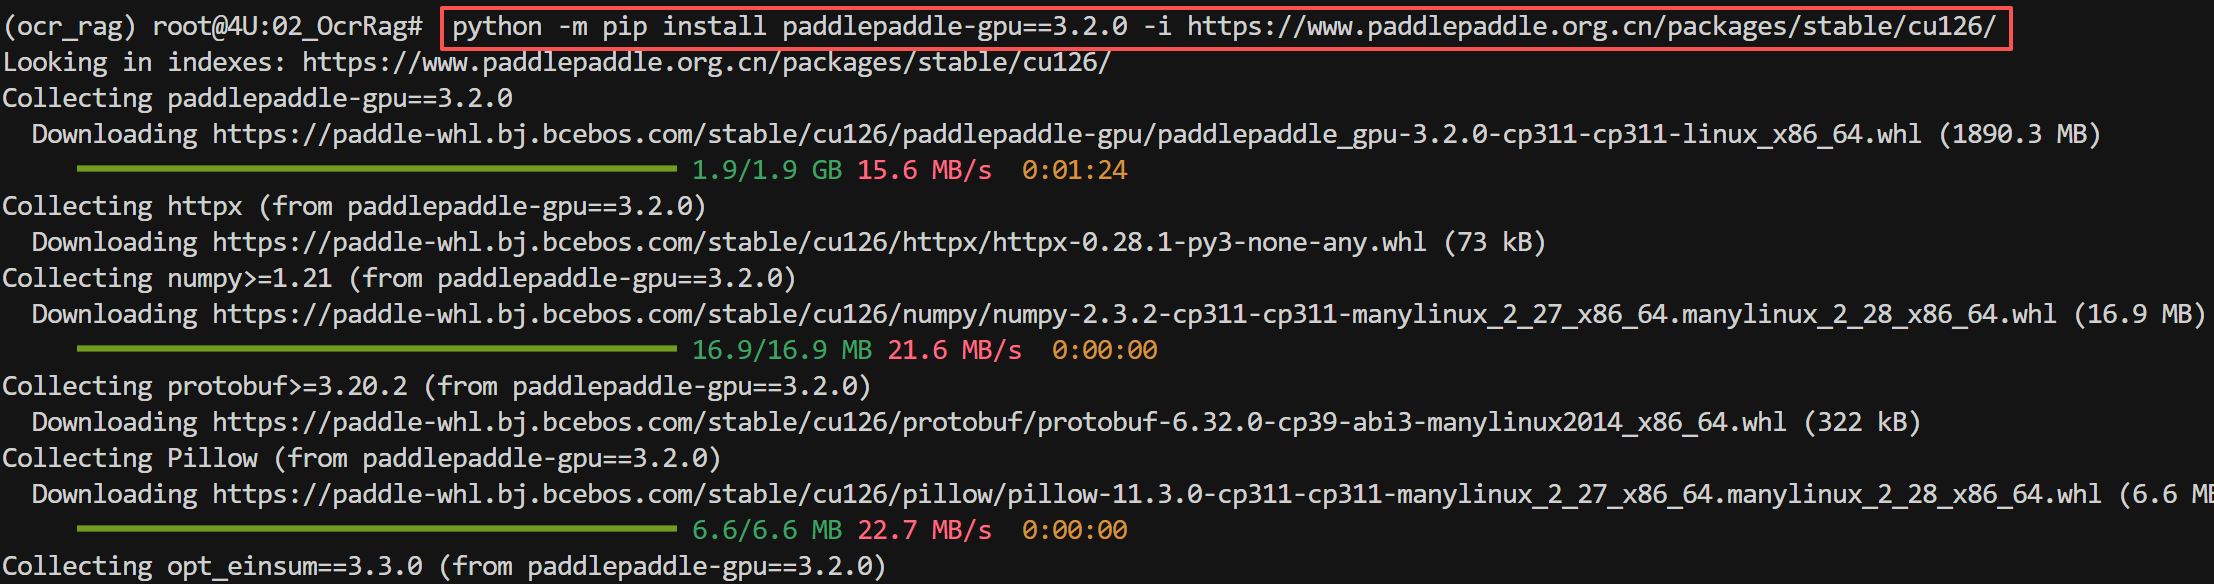Open the httpx-0.28.1 wheel download URL
This screenshot has width=2214, height=584.
[x=819, y=243]
